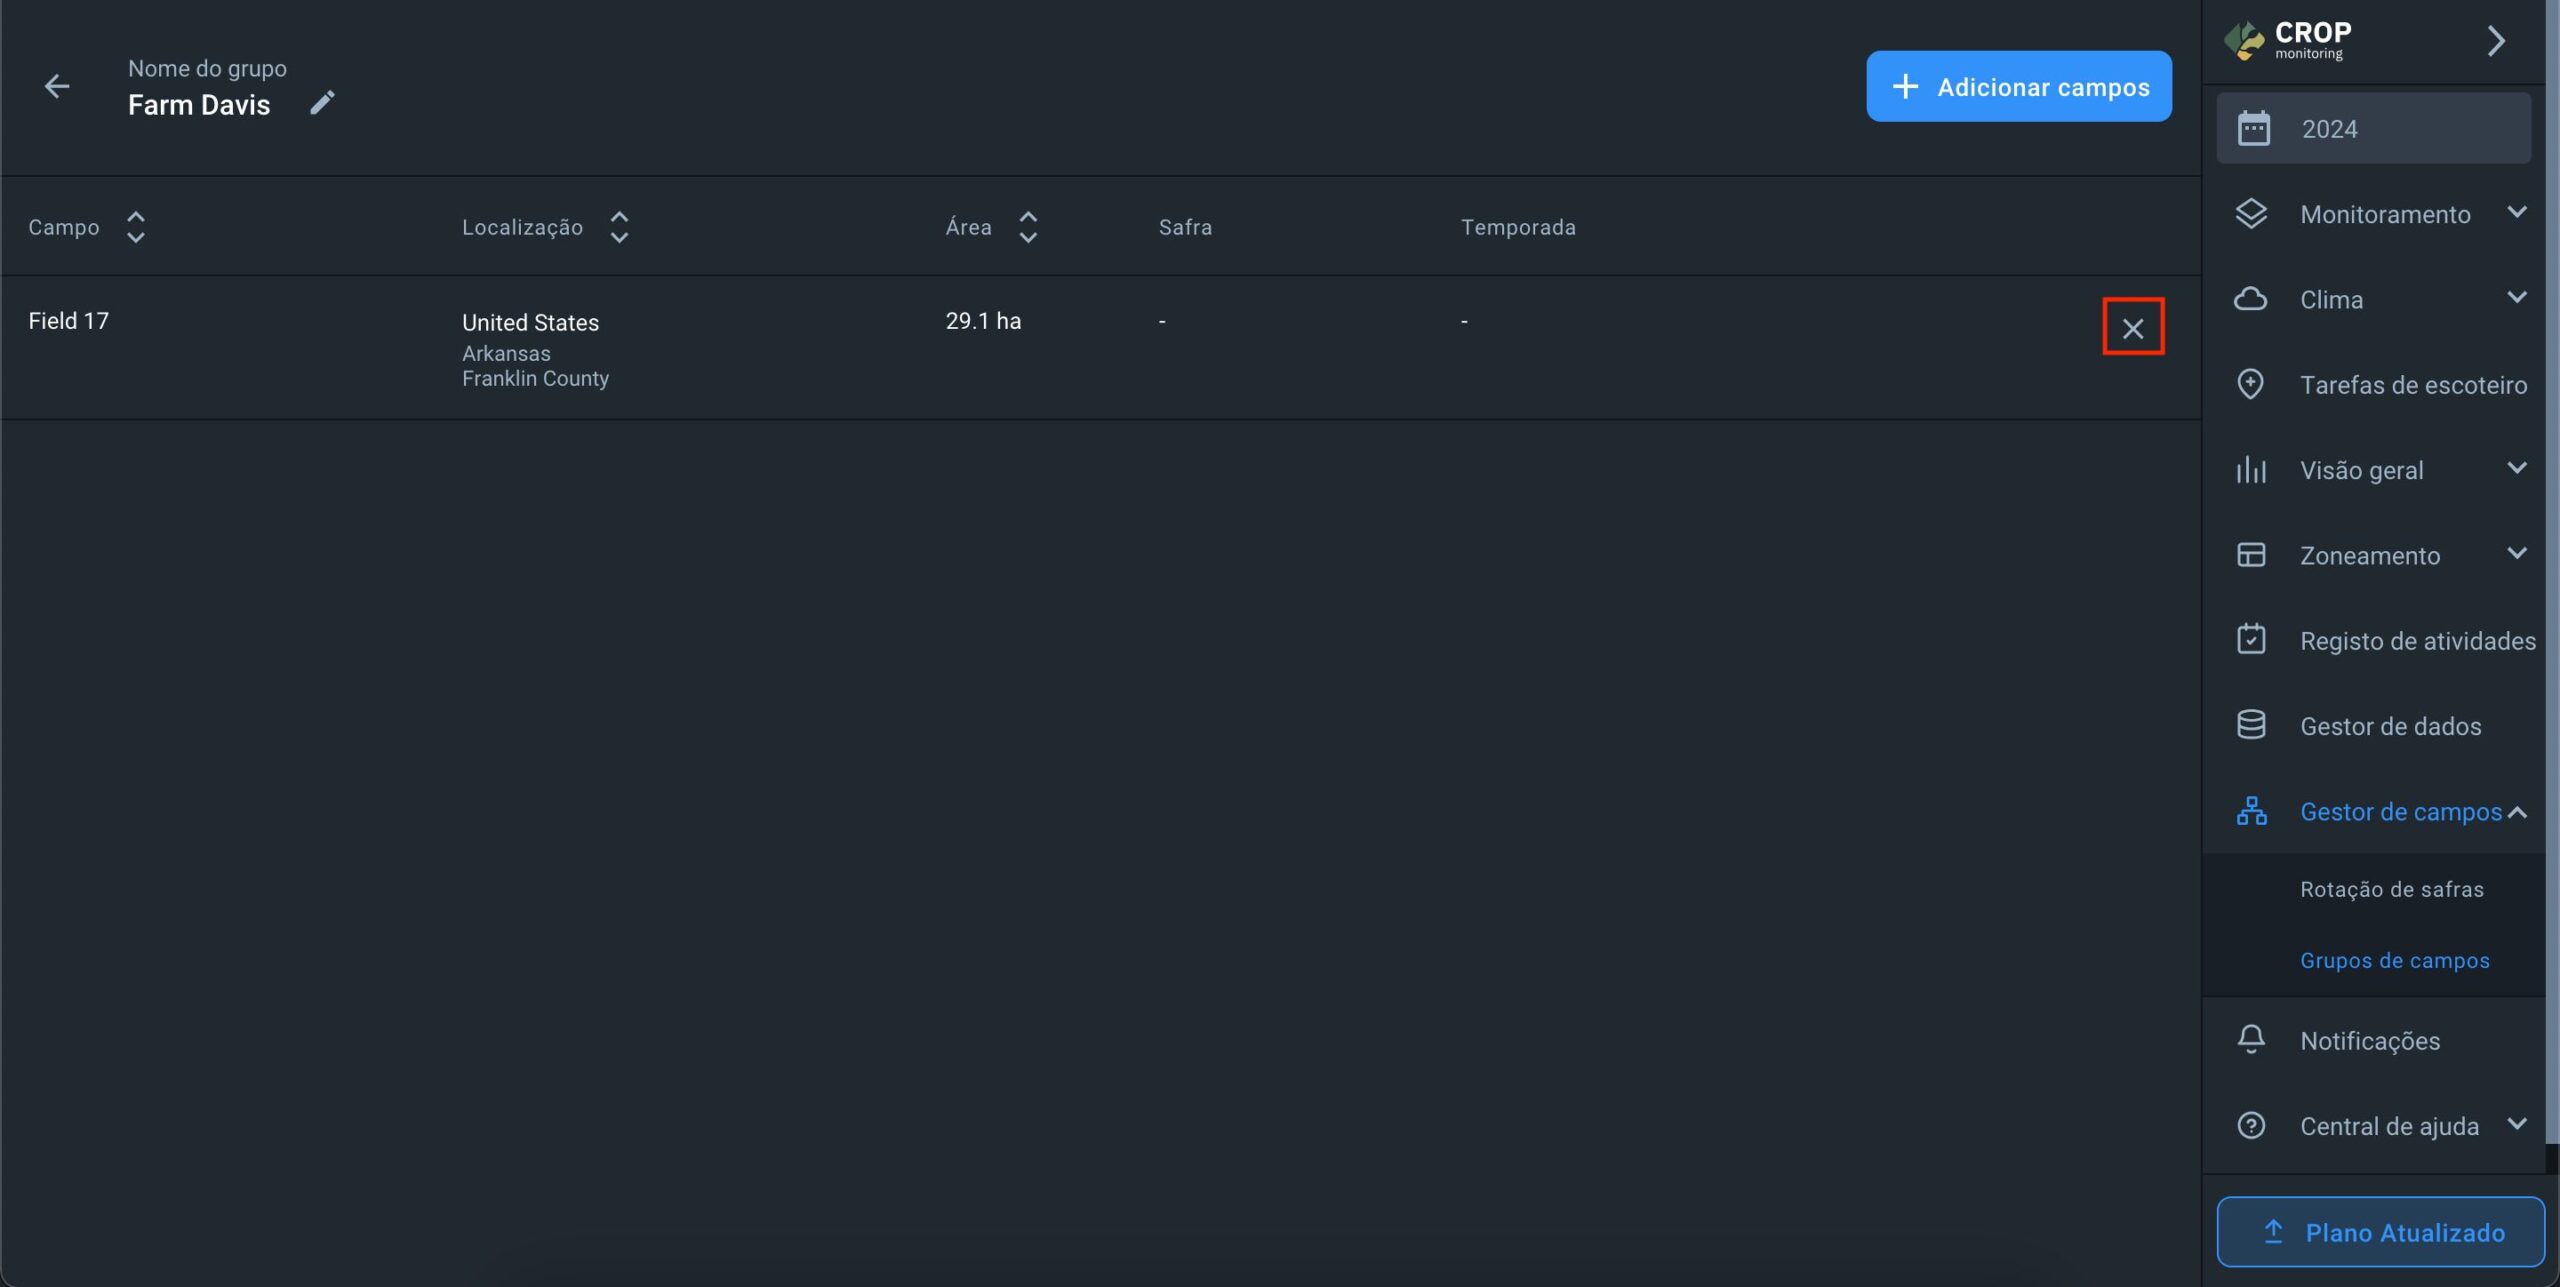Screen dimensions: 2560x1287
Task: Open the 2024 season selector
Action: (x=2373, y=129)
